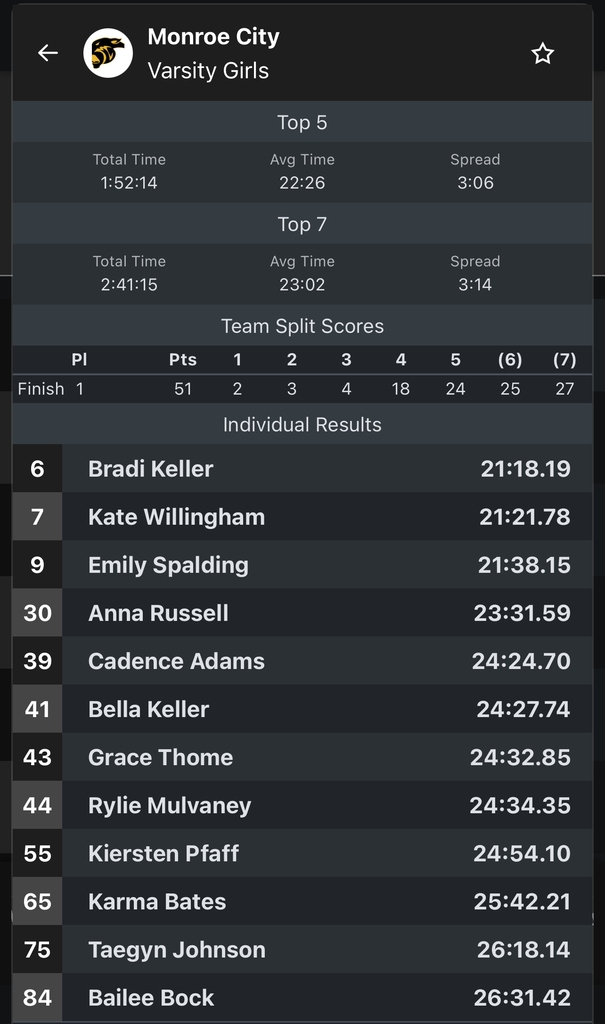The height and width of the screenshot is (1024, 605).
Task: Open Bella Keller's result entry
Action: [x=302, y=709]
